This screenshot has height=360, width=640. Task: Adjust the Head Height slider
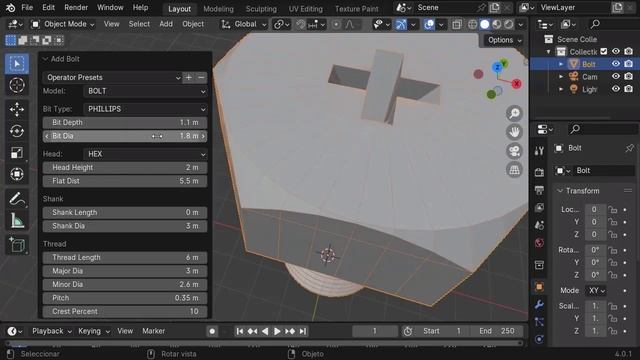(125, 167)
